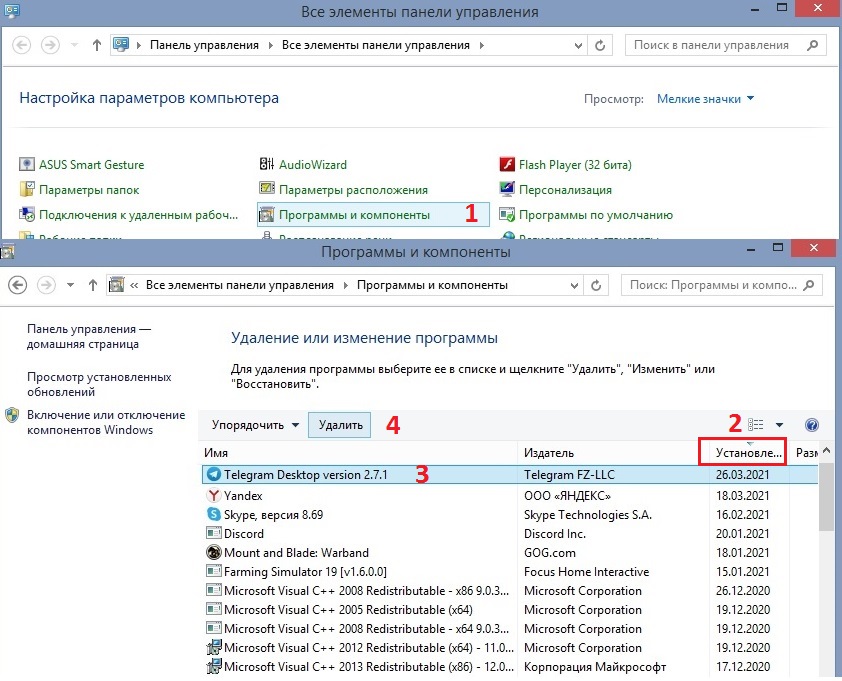Select Discord program row
Viewport: 842px width, 681px height.
click(x=510, y=533)
